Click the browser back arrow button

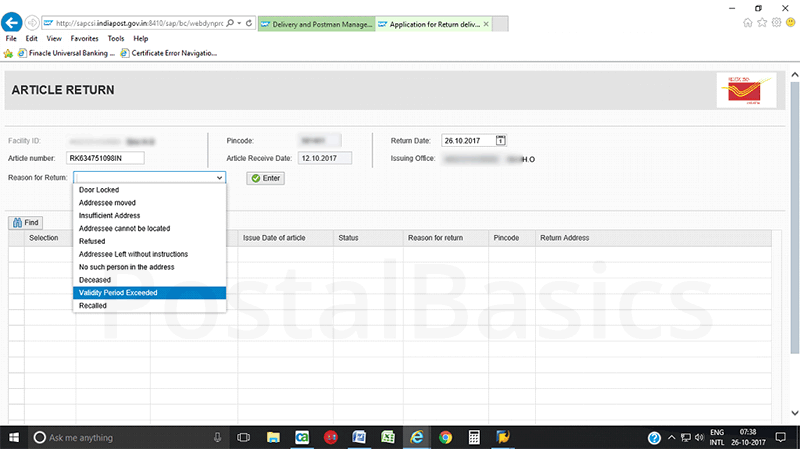(13, 22)
